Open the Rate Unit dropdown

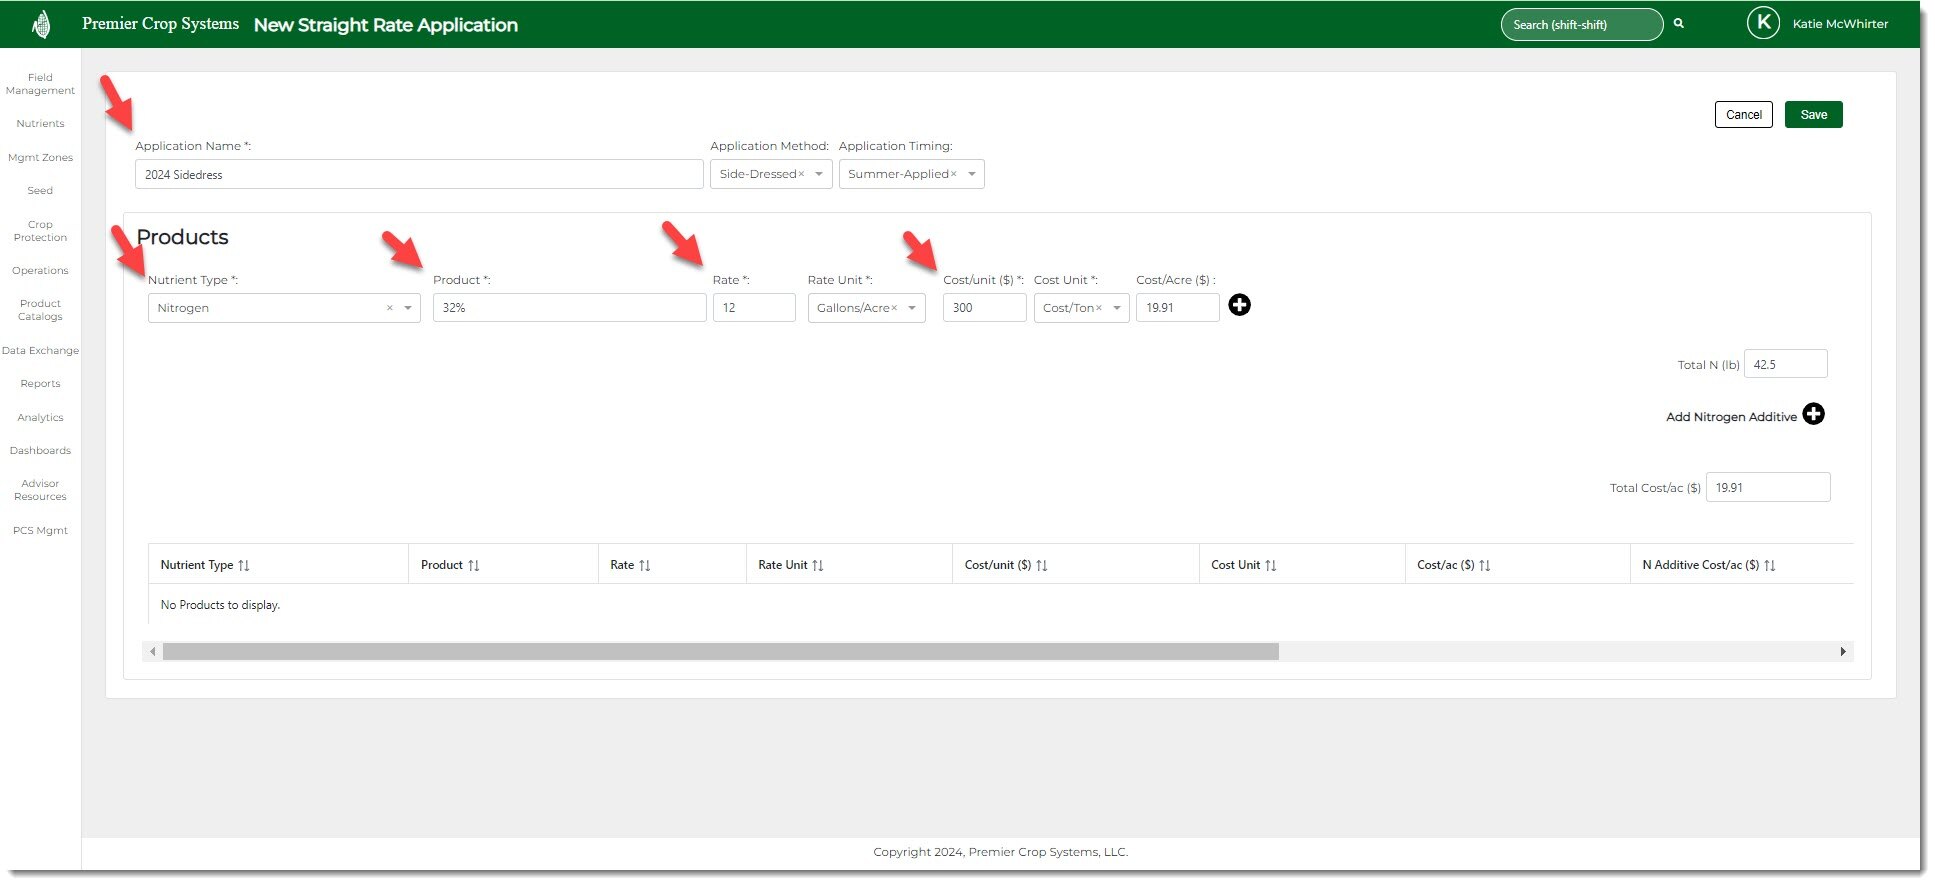click(x=912, y=308)
